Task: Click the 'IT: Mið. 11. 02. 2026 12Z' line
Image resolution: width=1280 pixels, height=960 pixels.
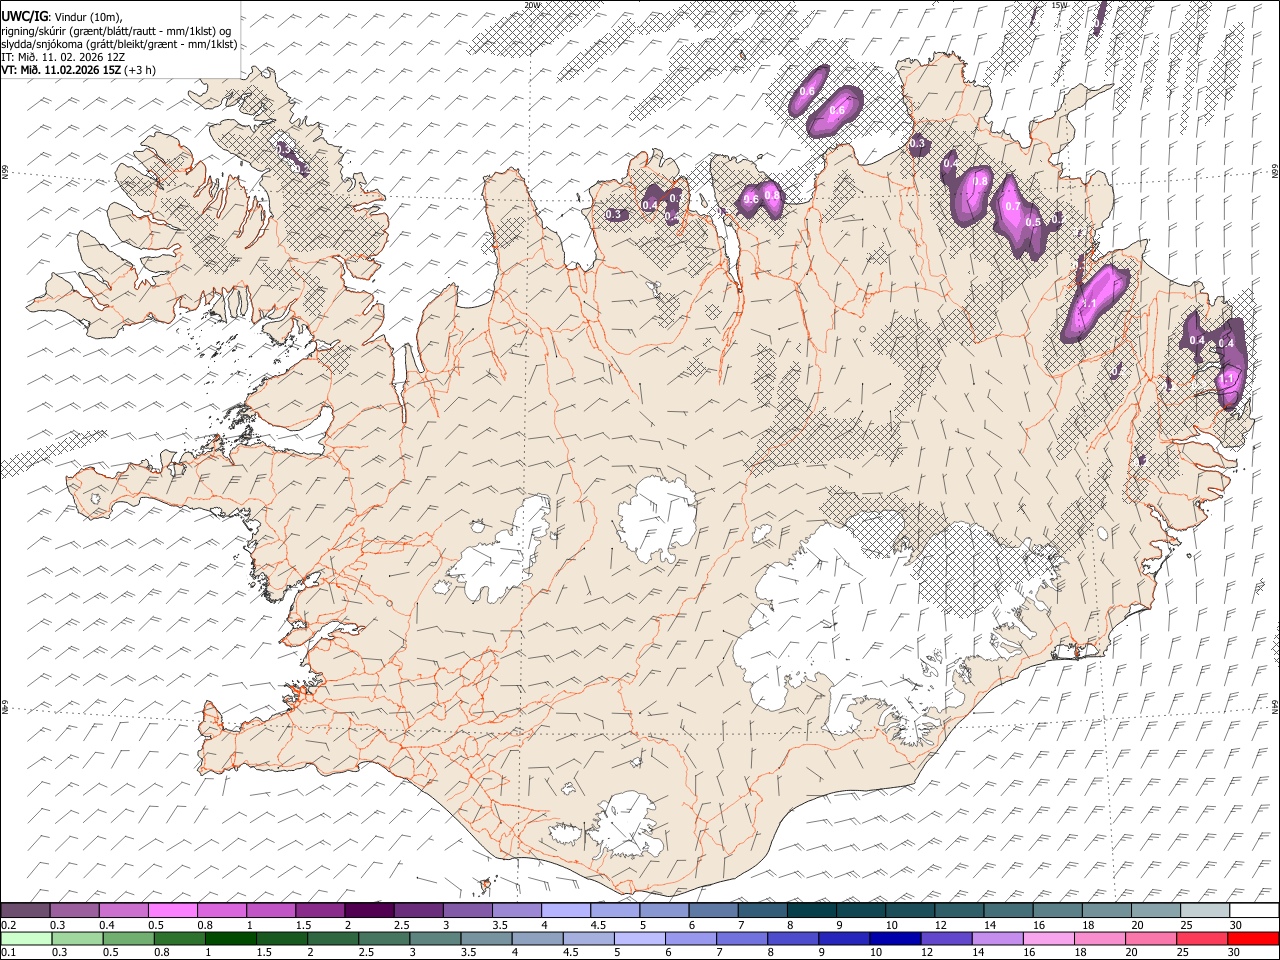Action: click(63, 57)
